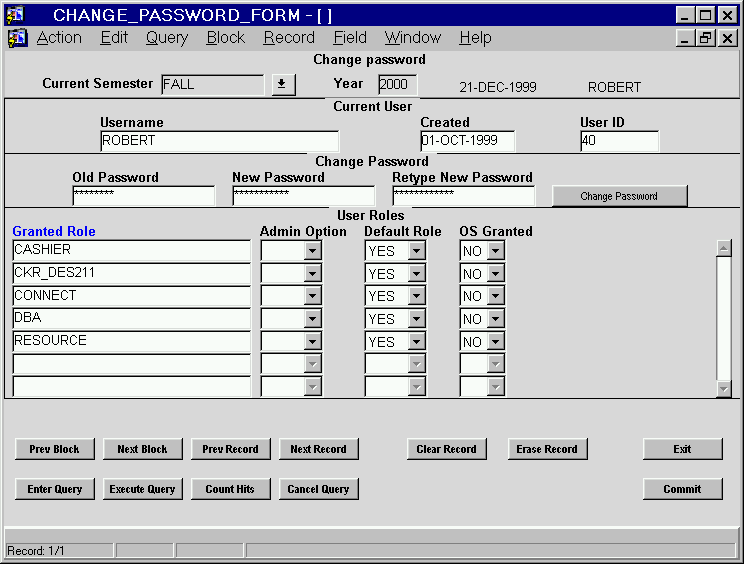Open the Help menu

475,37
